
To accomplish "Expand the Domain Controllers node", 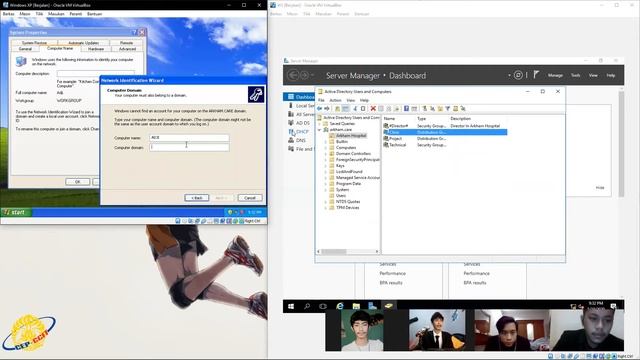I will click(326, 154).
